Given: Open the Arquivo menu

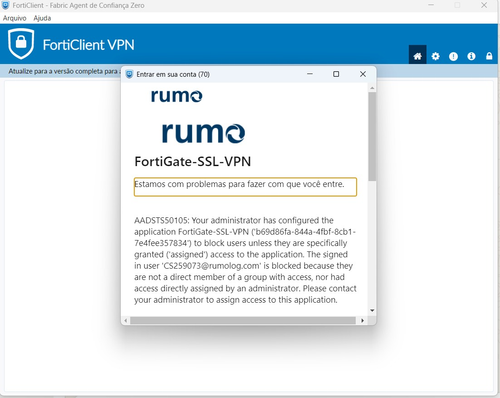Looking at the screenshot, I should [14, 18].
